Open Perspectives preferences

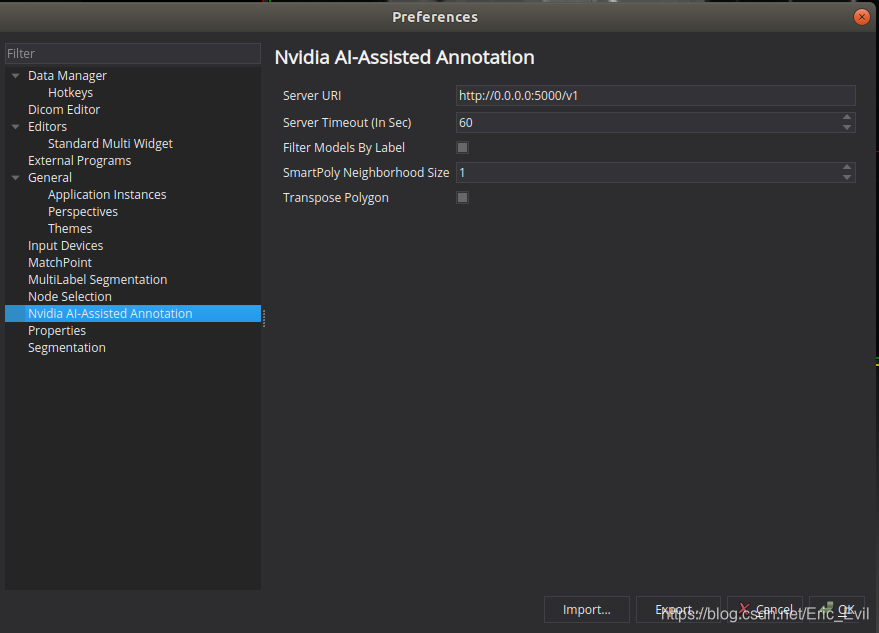click(x=82, y=211)
